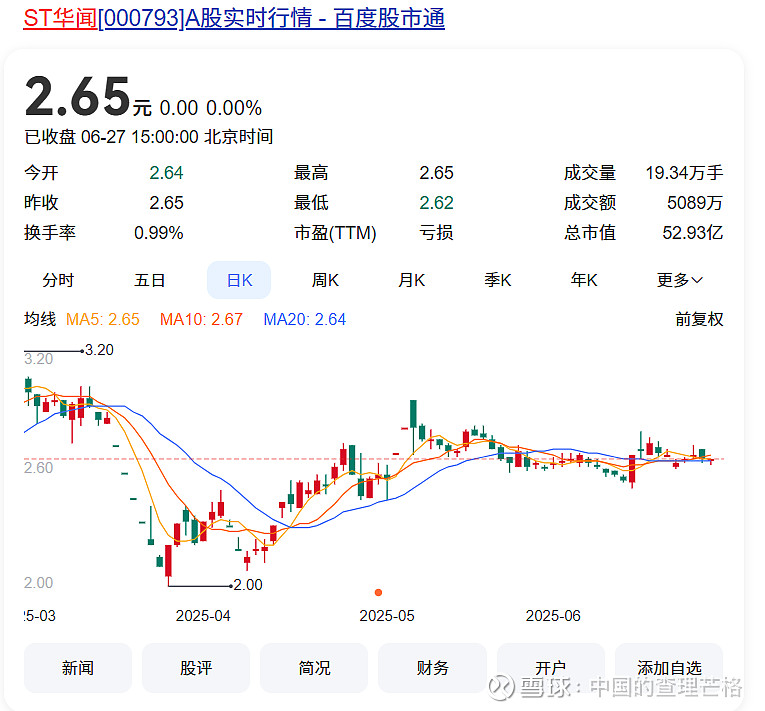The width and height of the screenshot is (765, 711).
Task: Click the 总市值 value 52.93亿
Action: 693,233
